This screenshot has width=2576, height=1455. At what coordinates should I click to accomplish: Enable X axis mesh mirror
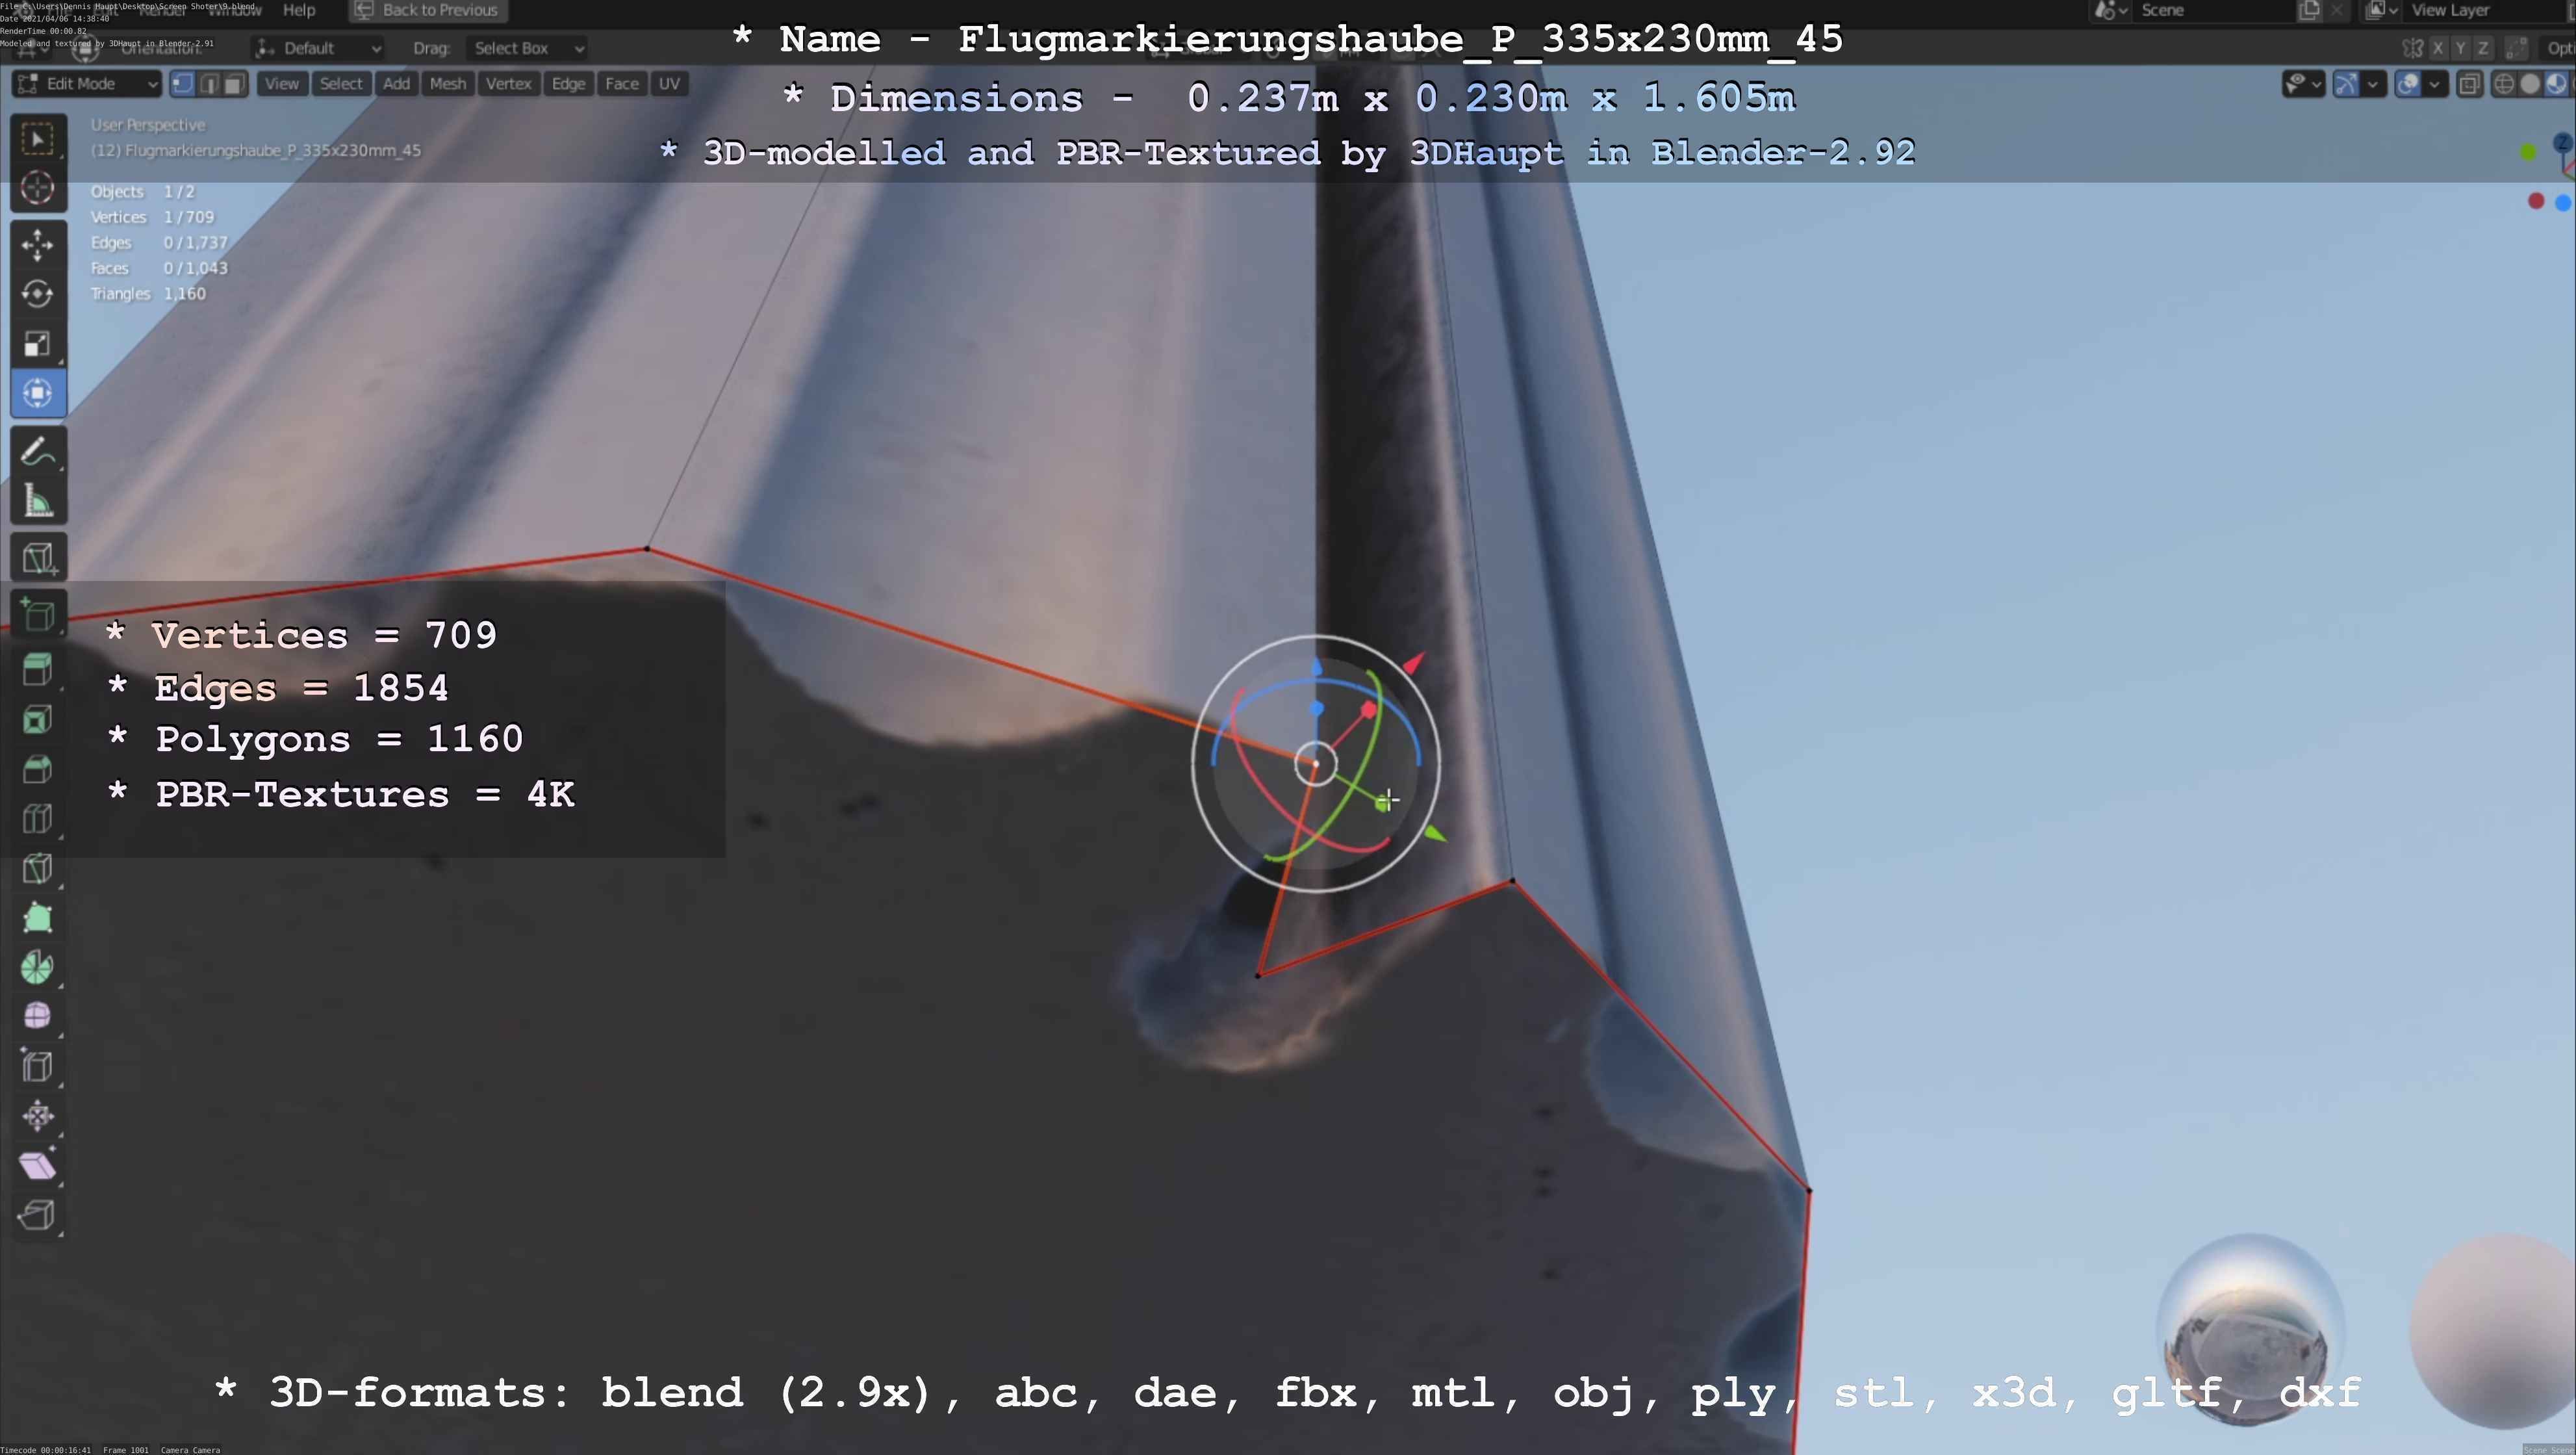(x=2438, y=48)
